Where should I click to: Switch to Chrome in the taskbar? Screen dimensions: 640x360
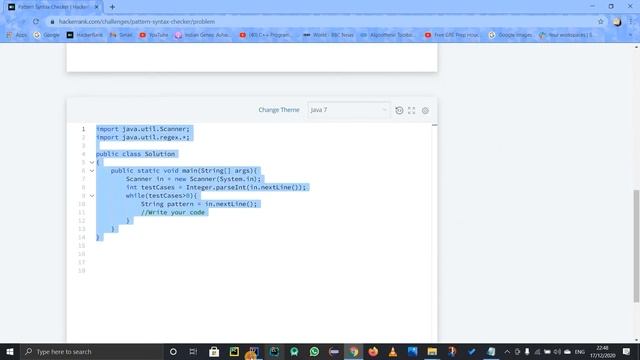(353, 351)
